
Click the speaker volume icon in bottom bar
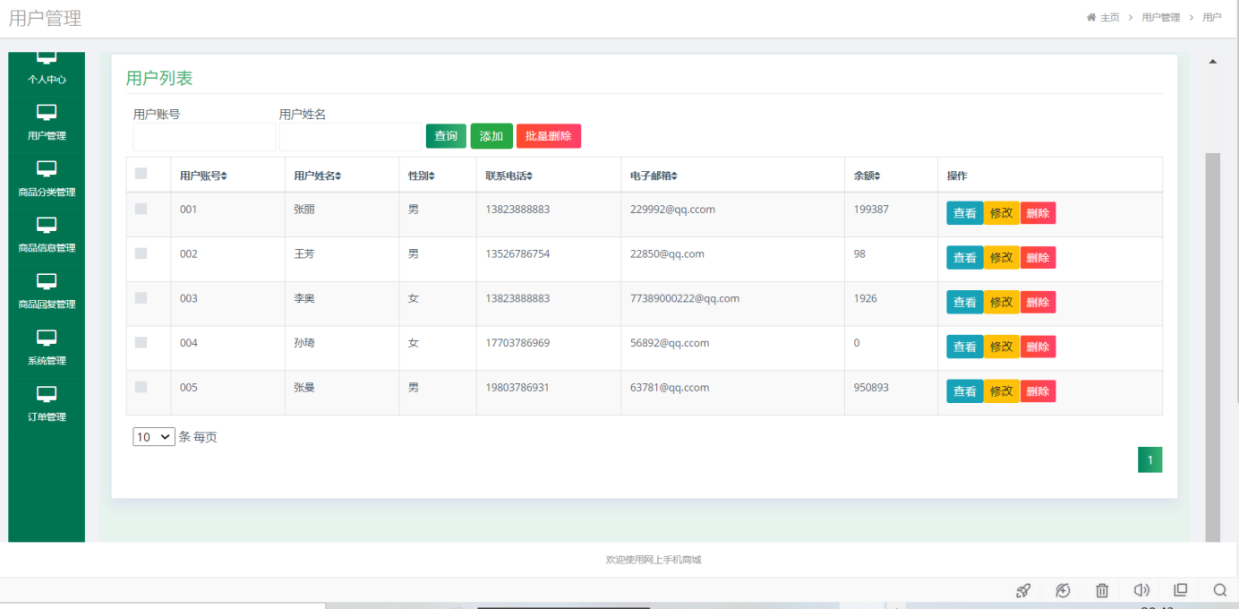[1142, 590]
